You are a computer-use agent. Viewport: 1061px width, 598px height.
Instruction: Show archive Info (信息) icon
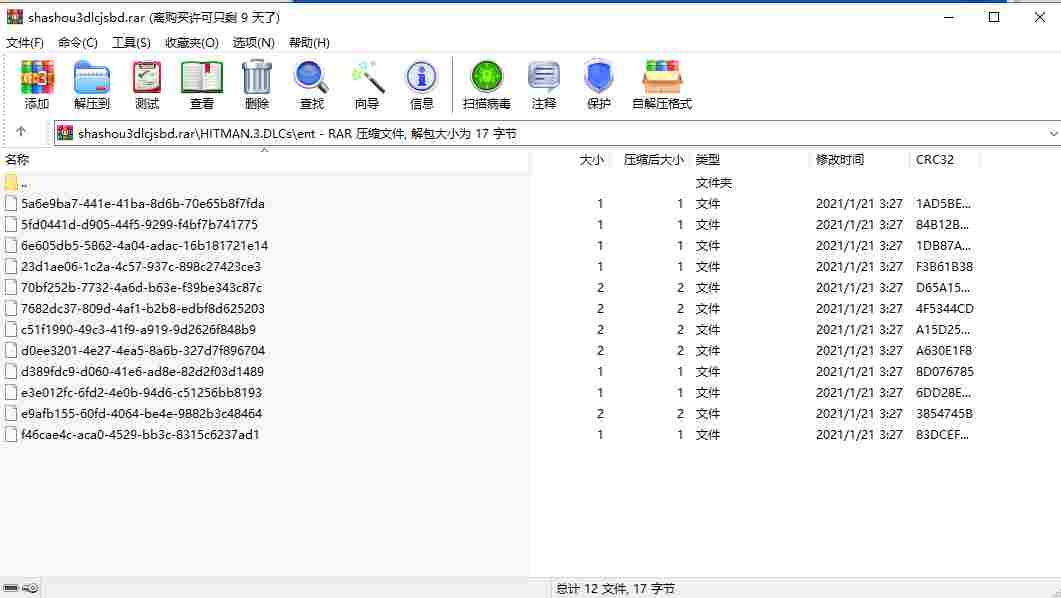[422, 85]
